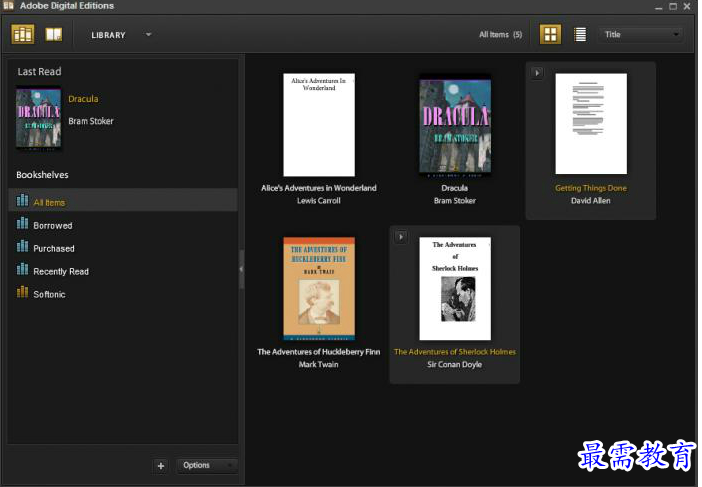The height and width of the screenshot is (487, 702).
Task: Open the Title sort dropdown
Action: pos(641,34)
